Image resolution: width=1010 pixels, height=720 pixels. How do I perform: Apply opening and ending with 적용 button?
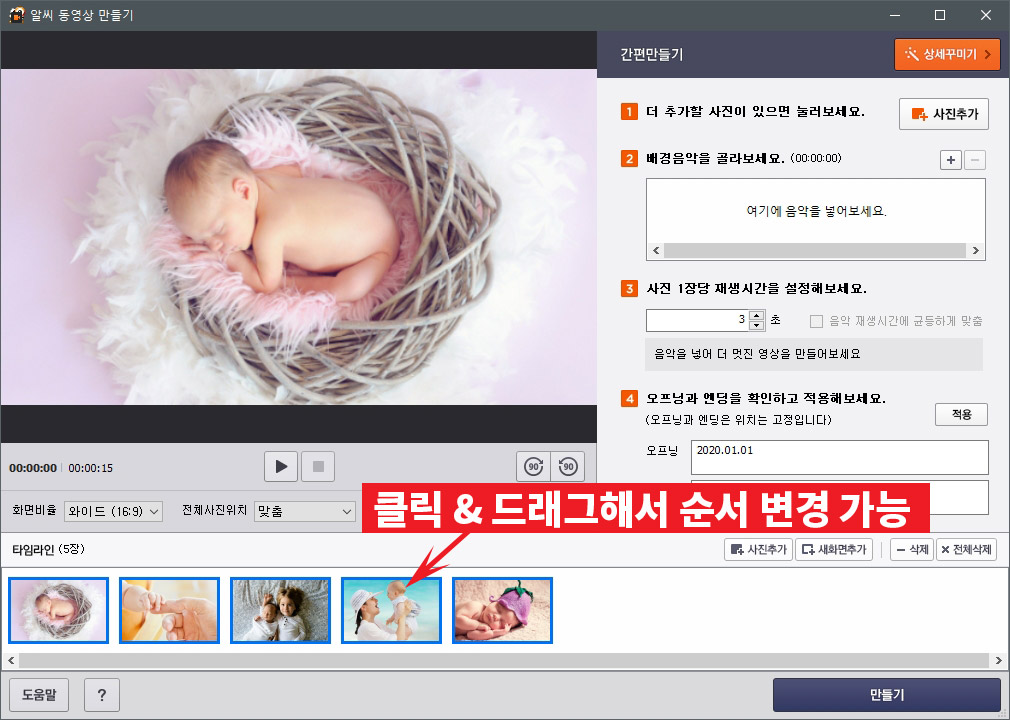click(960, 414)
